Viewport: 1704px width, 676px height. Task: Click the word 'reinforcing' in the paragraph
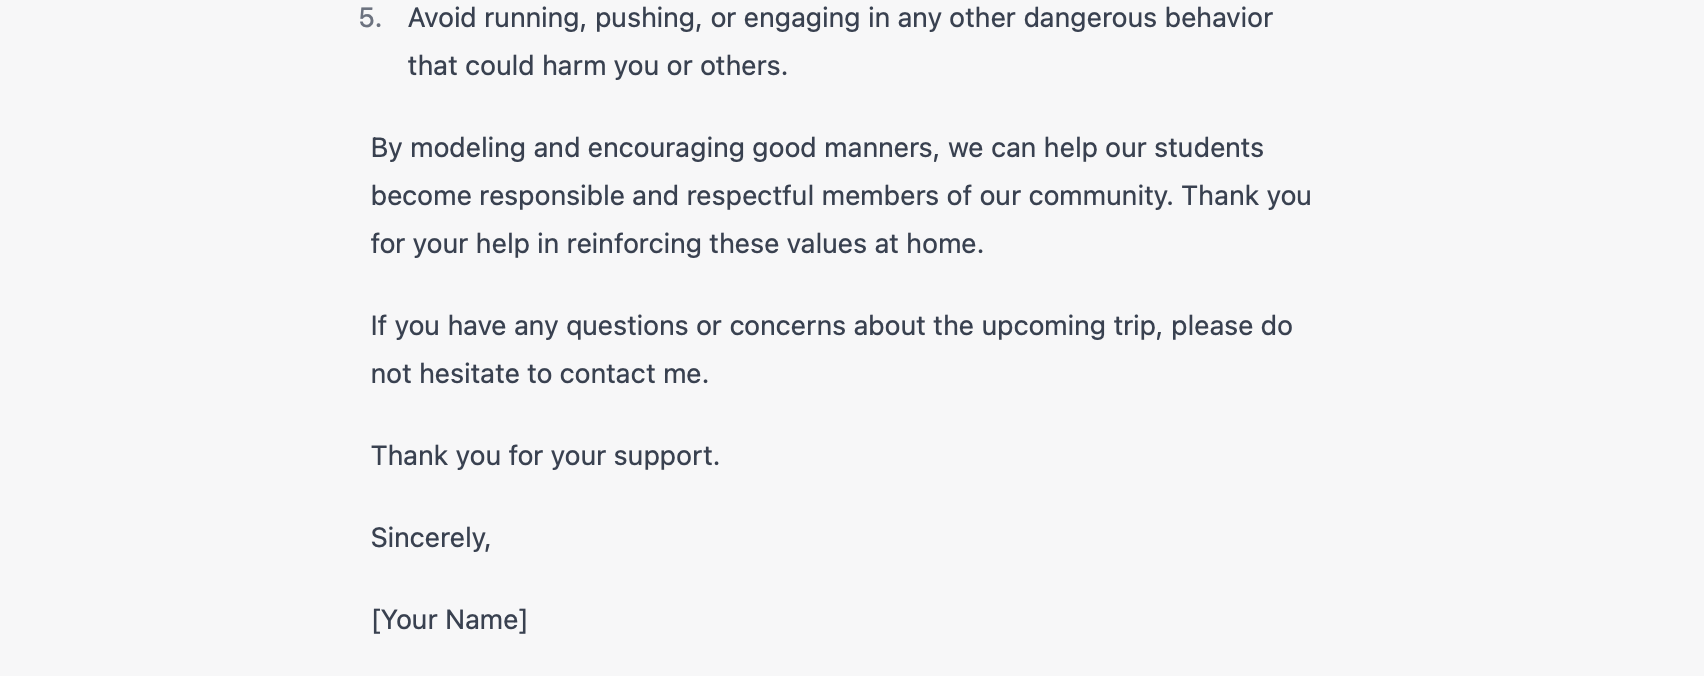coord(634,244)
